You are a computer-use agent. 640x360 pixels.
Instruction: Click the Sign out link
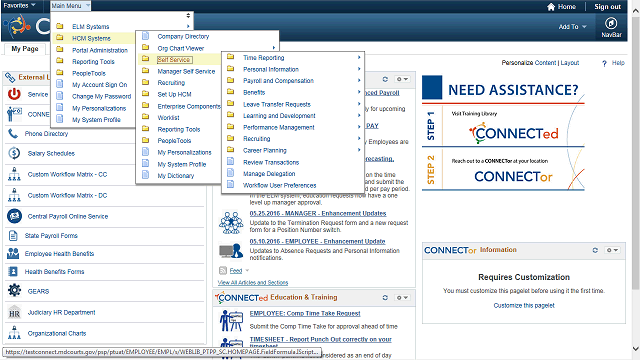(607, 7)
